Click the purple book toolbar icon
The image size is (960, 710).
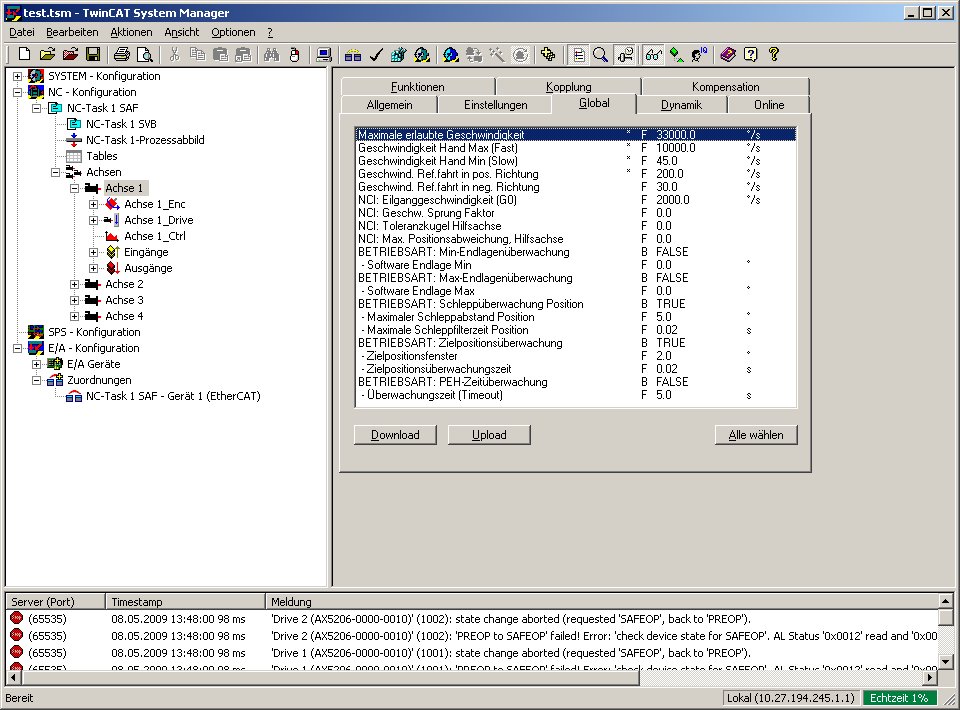click(728, 54)
